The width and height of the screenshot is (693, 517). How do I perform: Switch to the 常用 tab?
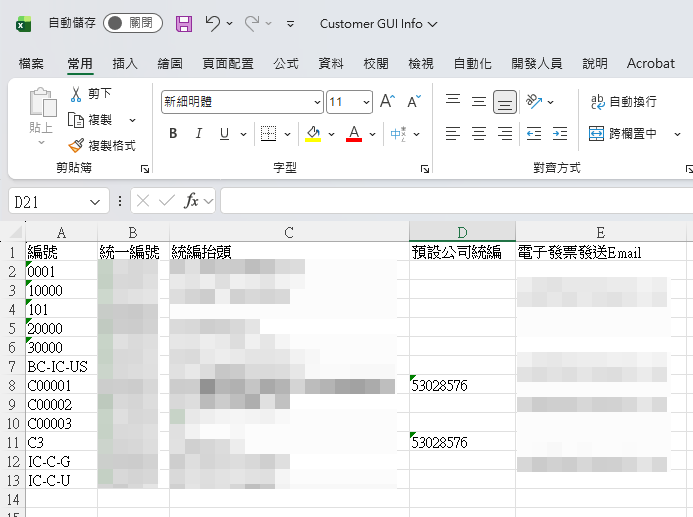[80, 64]
